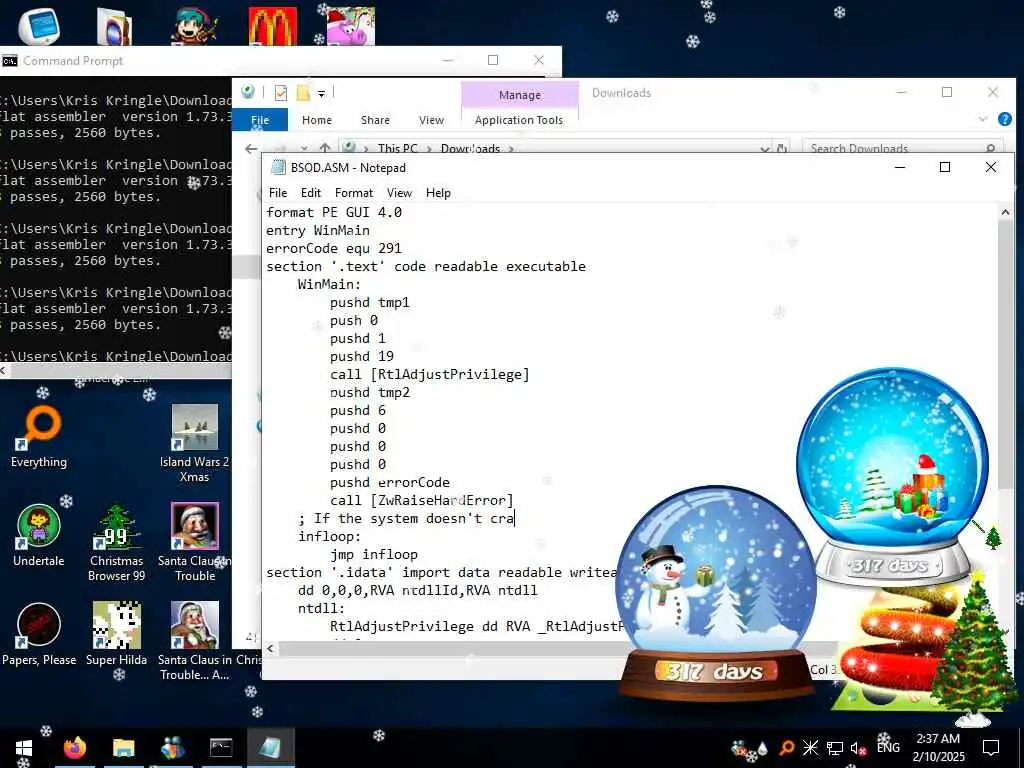The image size is (1024, 768).
Task: Select the pixel character with hat desktop icon
Action: [x=195, y=25]
